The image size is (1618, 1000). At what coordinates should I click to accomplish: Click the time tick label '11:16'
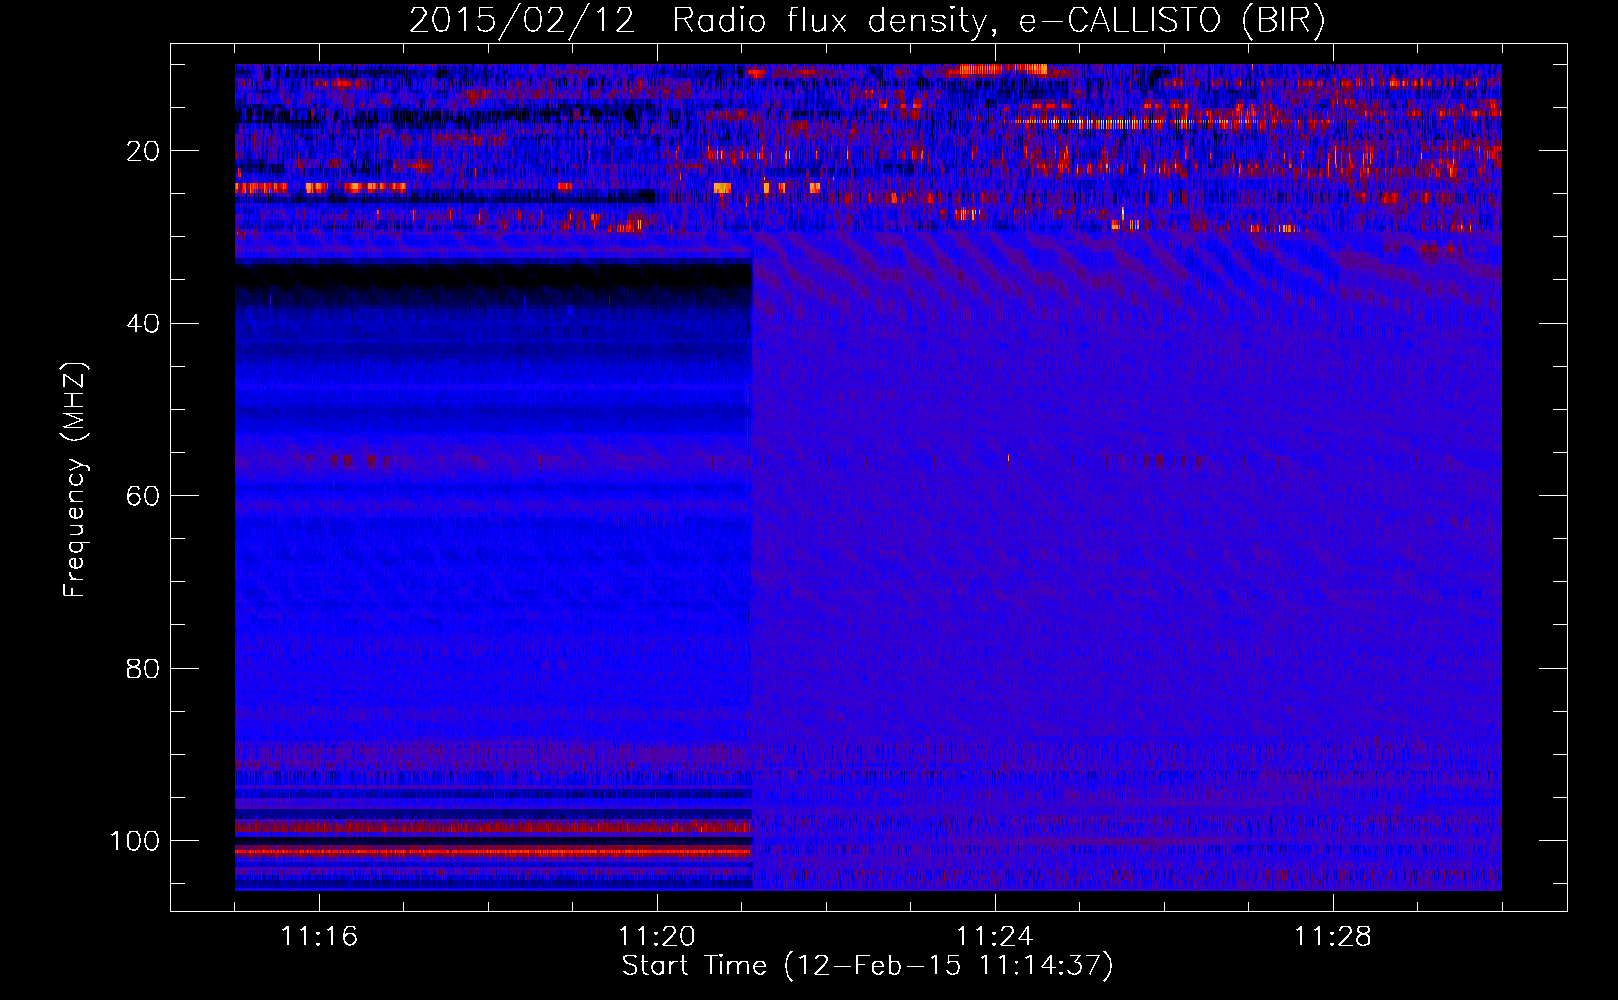click(x=319, y=937)
